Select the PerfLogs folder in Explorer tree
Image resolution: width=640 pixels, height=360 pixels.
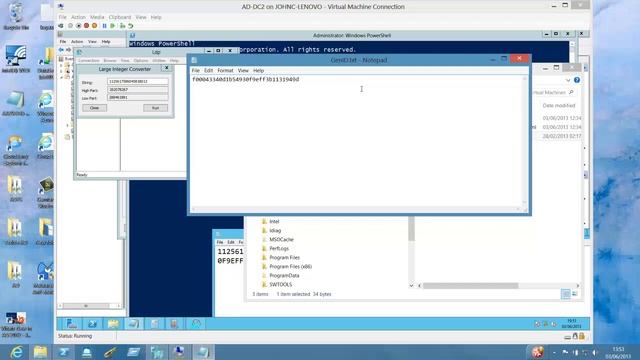click(279, 248)
